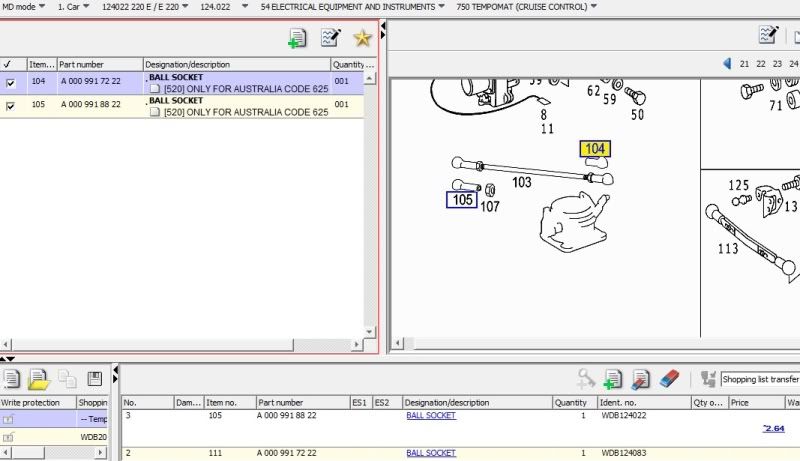Click the Designation/description header in parts list
800x461 pixels.
(x=237, y=64)
